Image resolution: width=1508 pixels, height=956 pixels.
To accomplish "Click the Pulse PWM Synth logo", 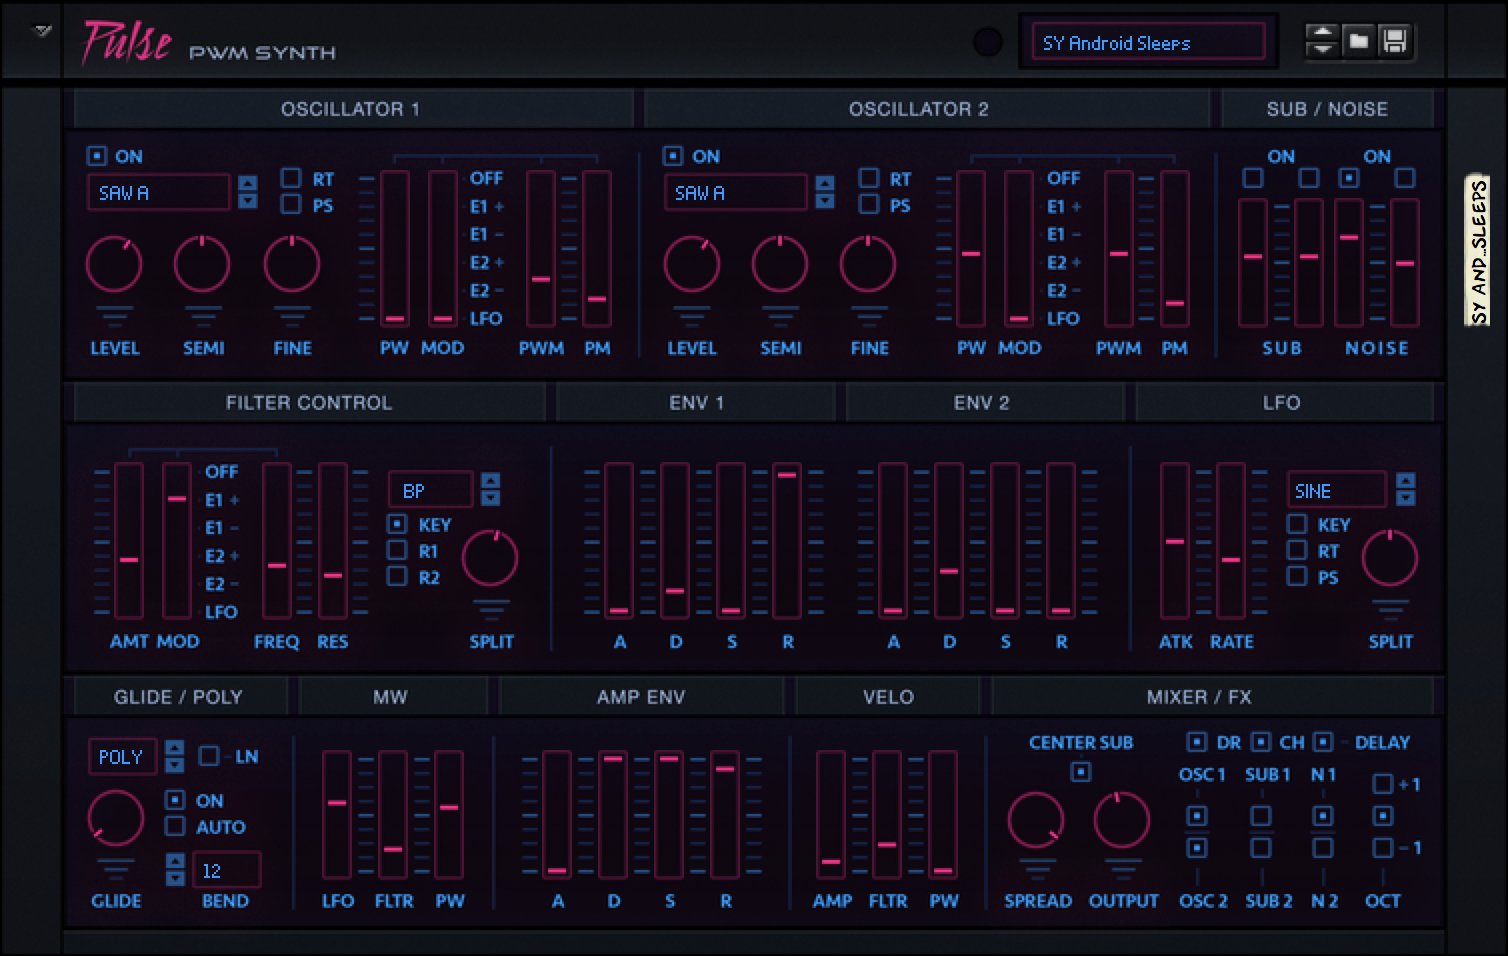I will (x=209, y=44).
